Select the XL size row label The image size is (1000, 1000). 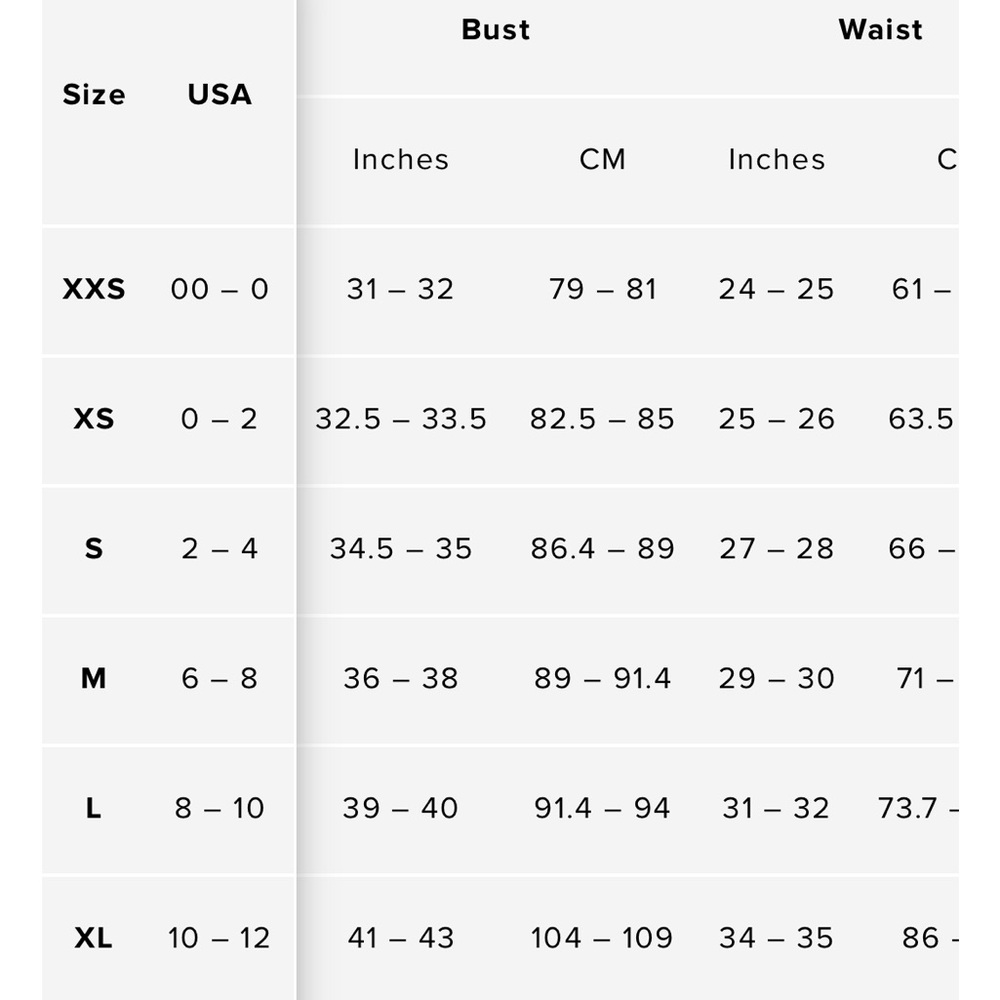click(94, 938)
